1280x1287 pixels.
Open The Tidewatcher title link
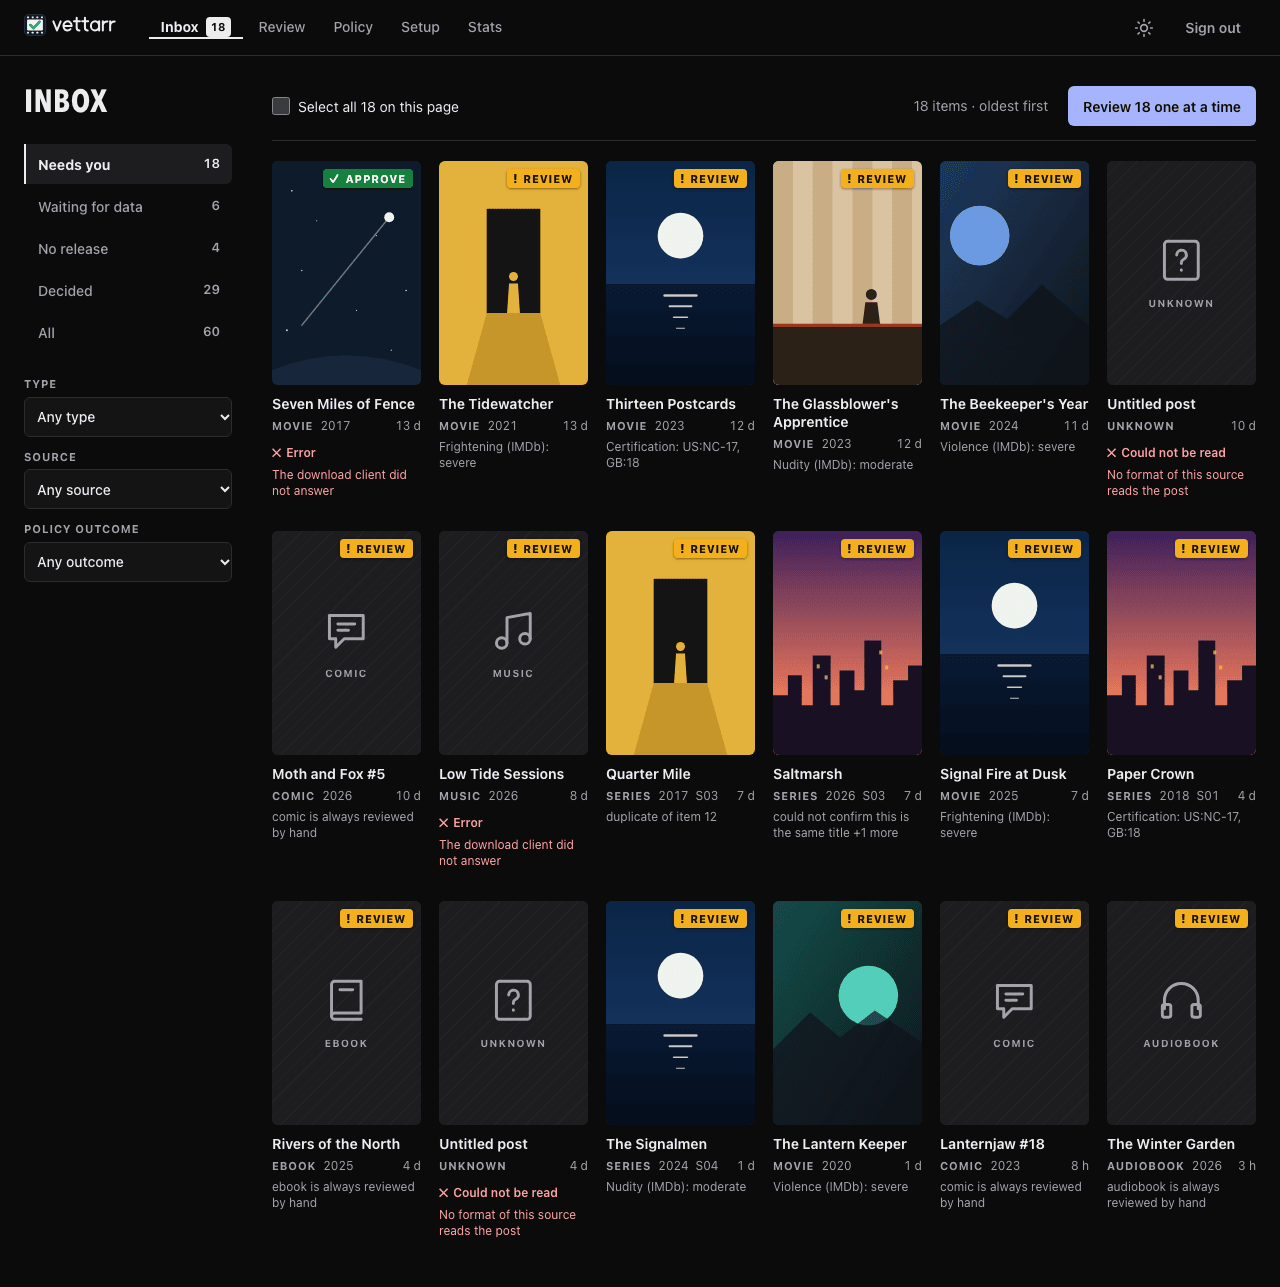point(496,404)
